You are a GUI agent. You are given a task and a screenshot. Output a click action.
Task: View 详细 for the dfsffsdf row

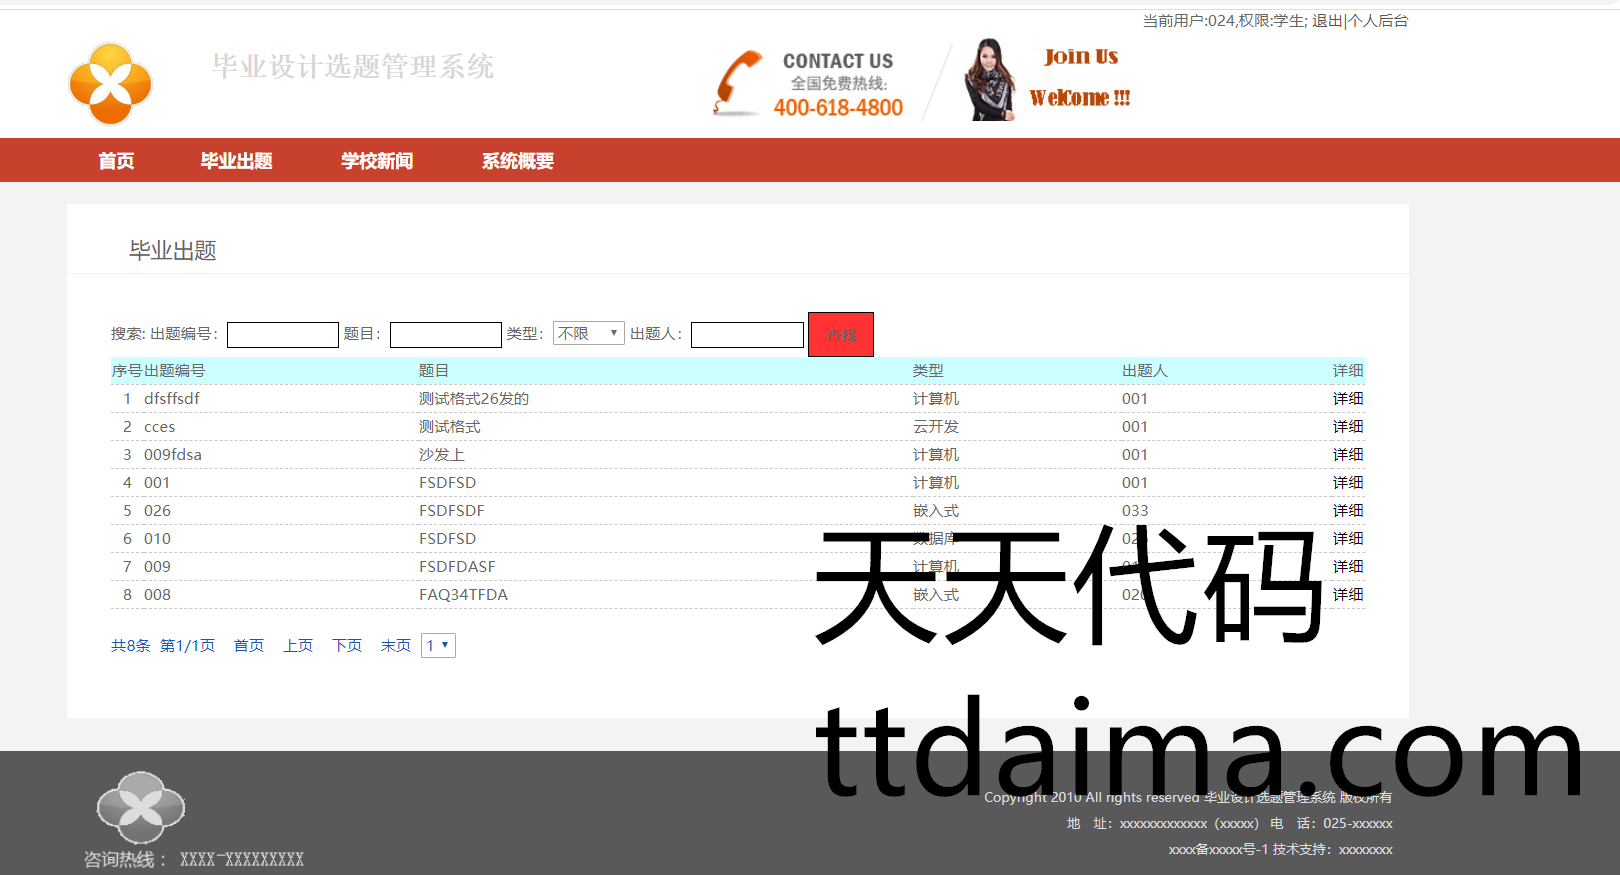point(1347,399)
